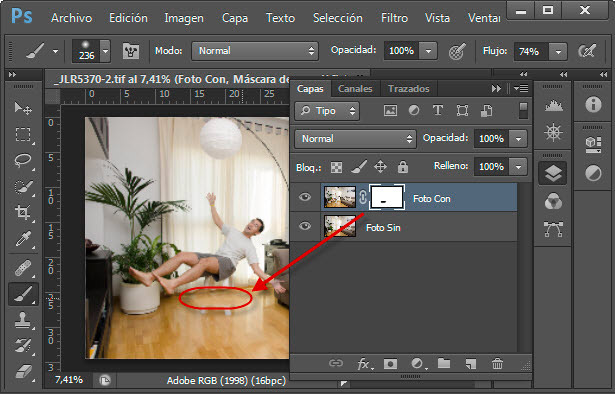
Task: Open the Brush panel toggle icon
Action: (131, 51)
